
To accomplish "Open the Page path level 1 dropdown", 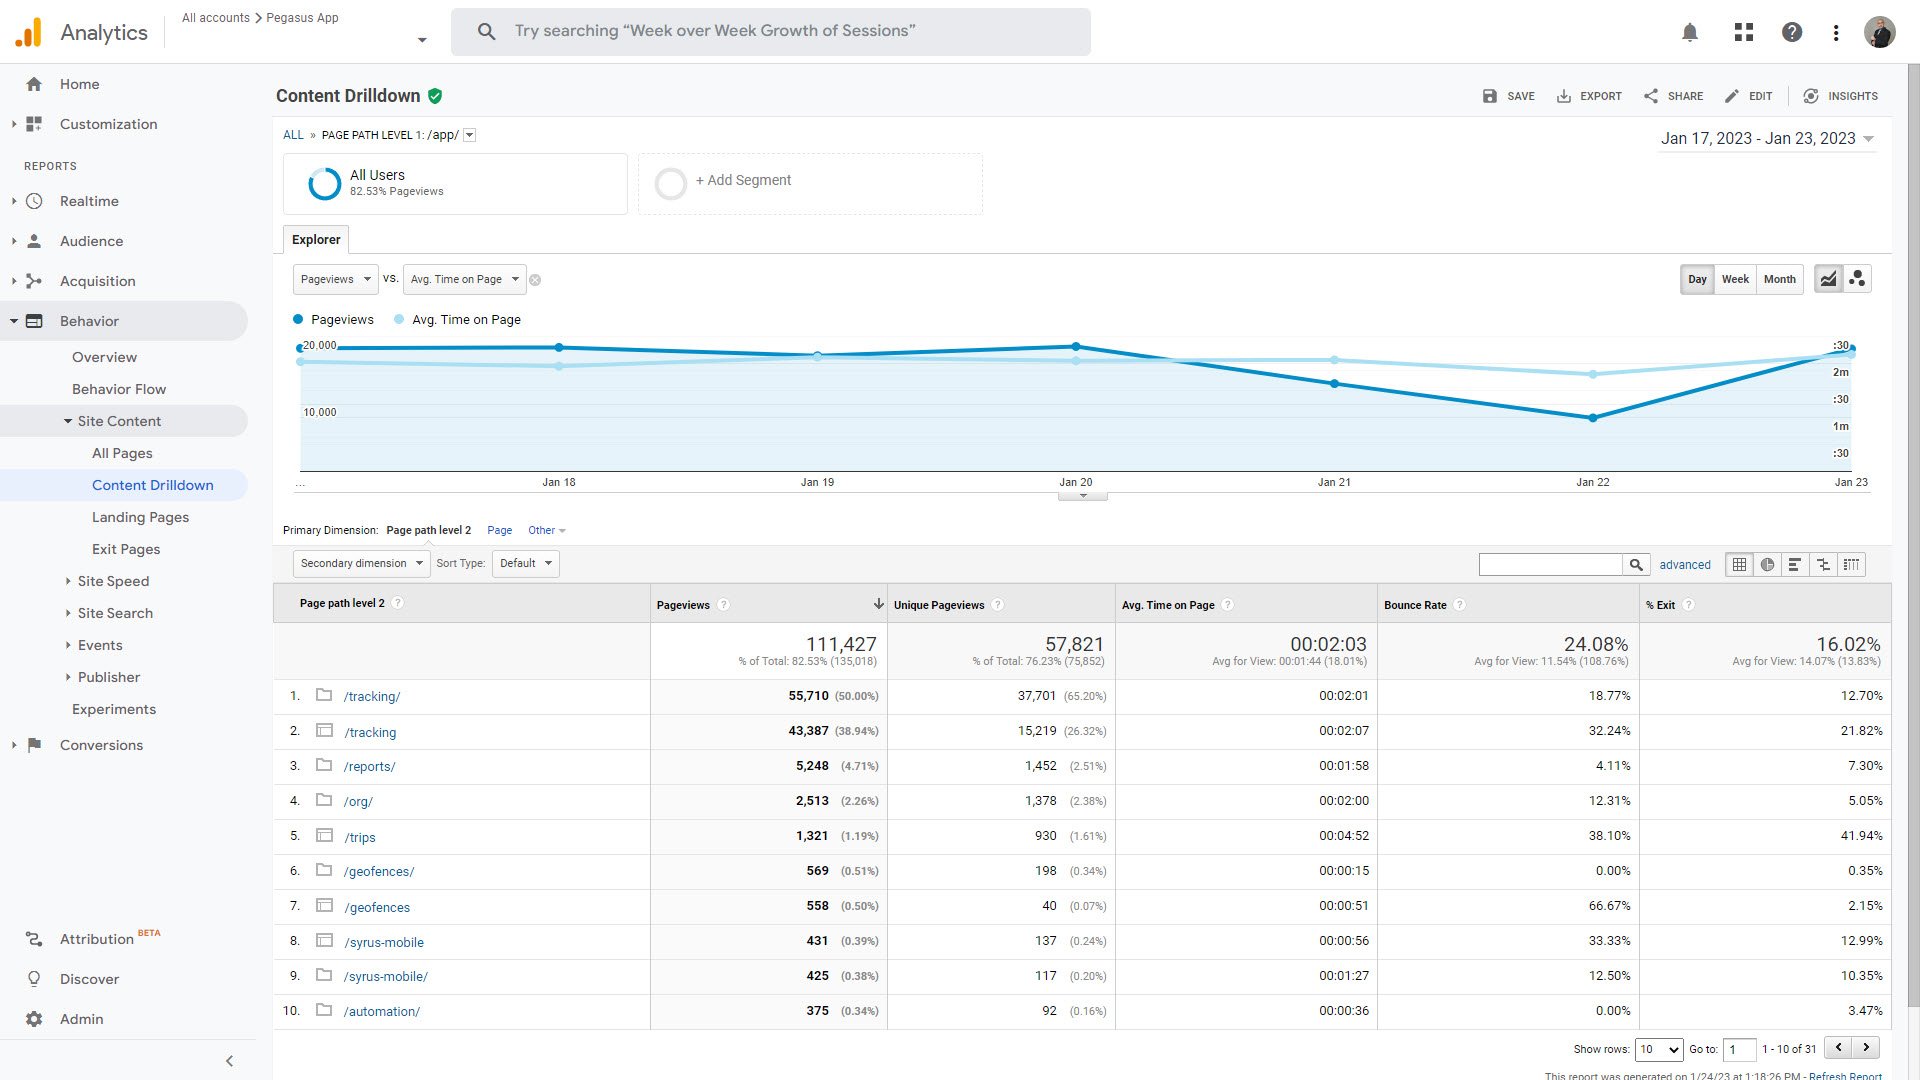I will point(470,135).
